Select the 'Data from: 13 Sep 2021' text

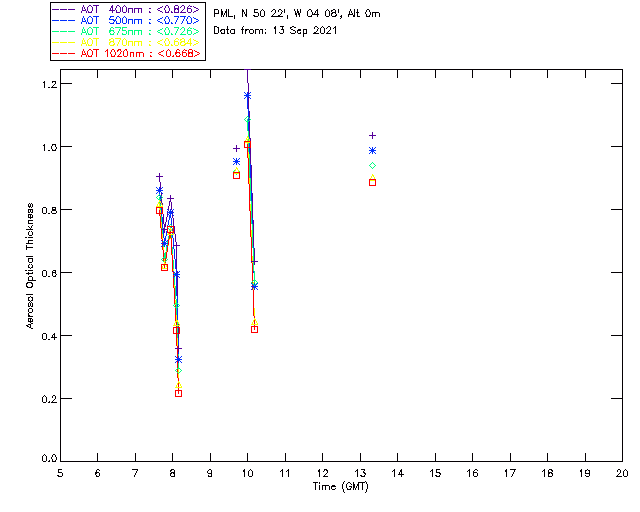point(275,31)
